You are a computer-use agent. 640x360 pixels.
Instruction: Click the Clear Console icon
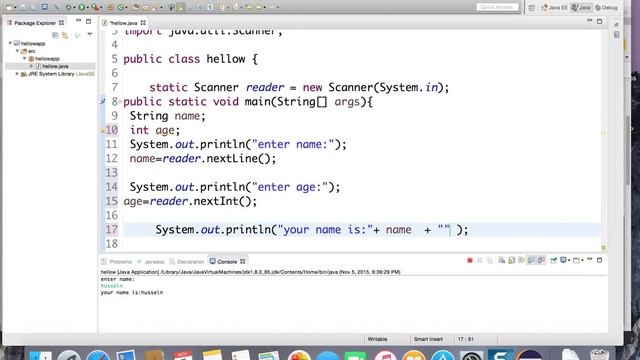pyautogui.click(x=502, y=260)
